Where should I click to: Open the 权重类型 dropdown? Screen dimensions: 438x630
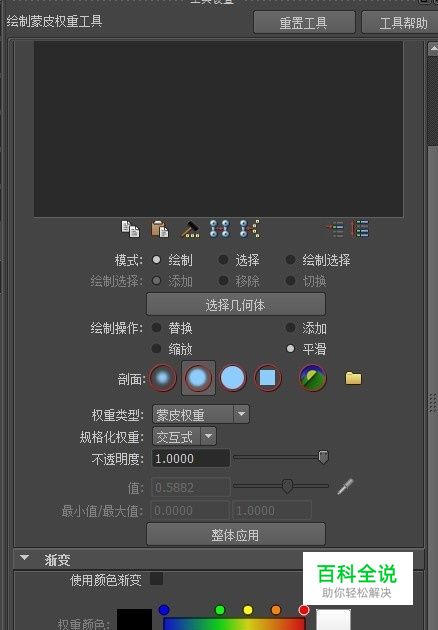point(201,415)
